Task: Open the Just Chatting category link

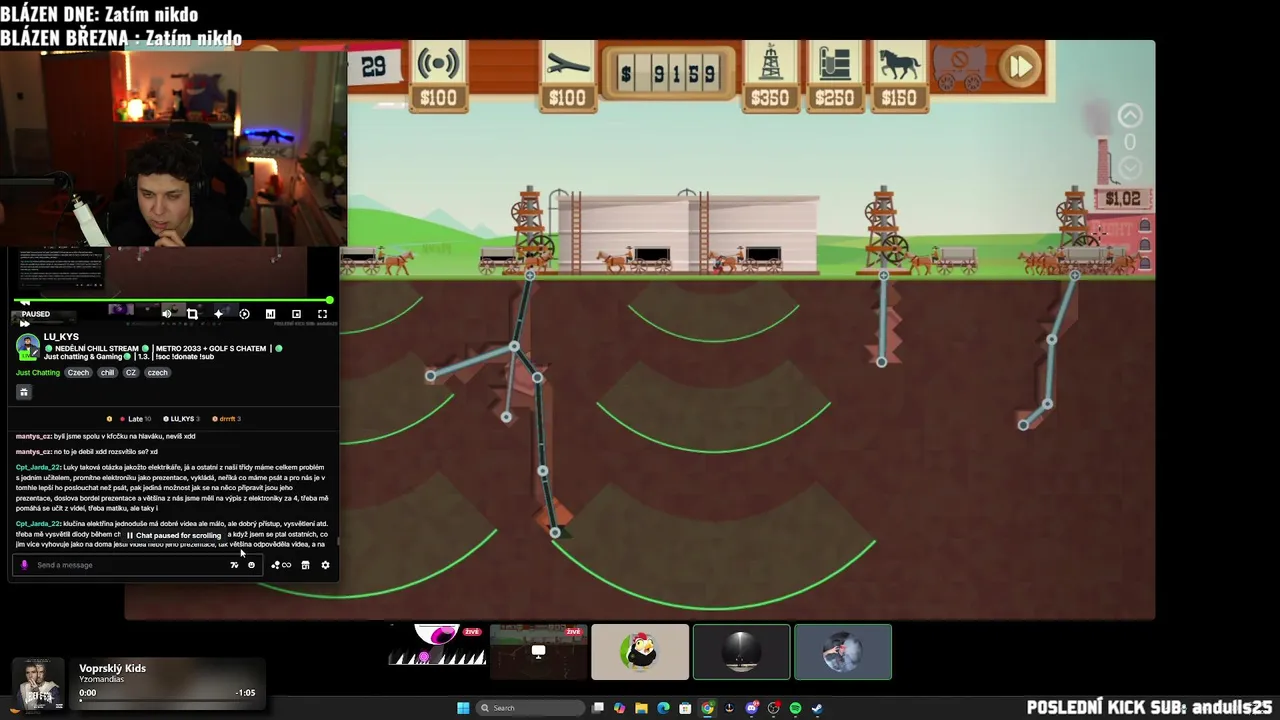Action: (x=38, y=372)
